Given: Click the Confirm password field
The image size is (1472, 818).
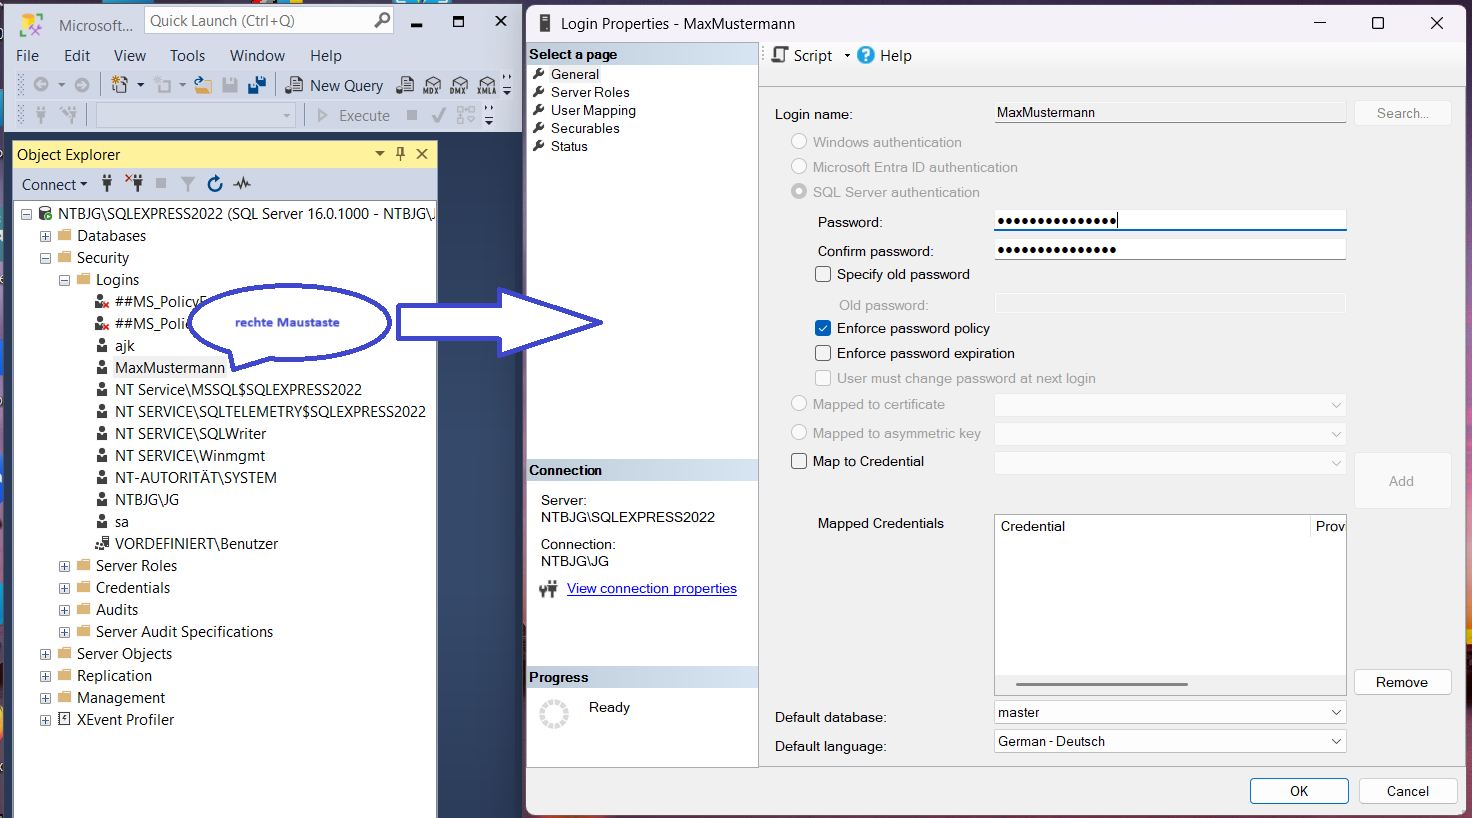Looking at the screenshot, I should coord(1170,249).
